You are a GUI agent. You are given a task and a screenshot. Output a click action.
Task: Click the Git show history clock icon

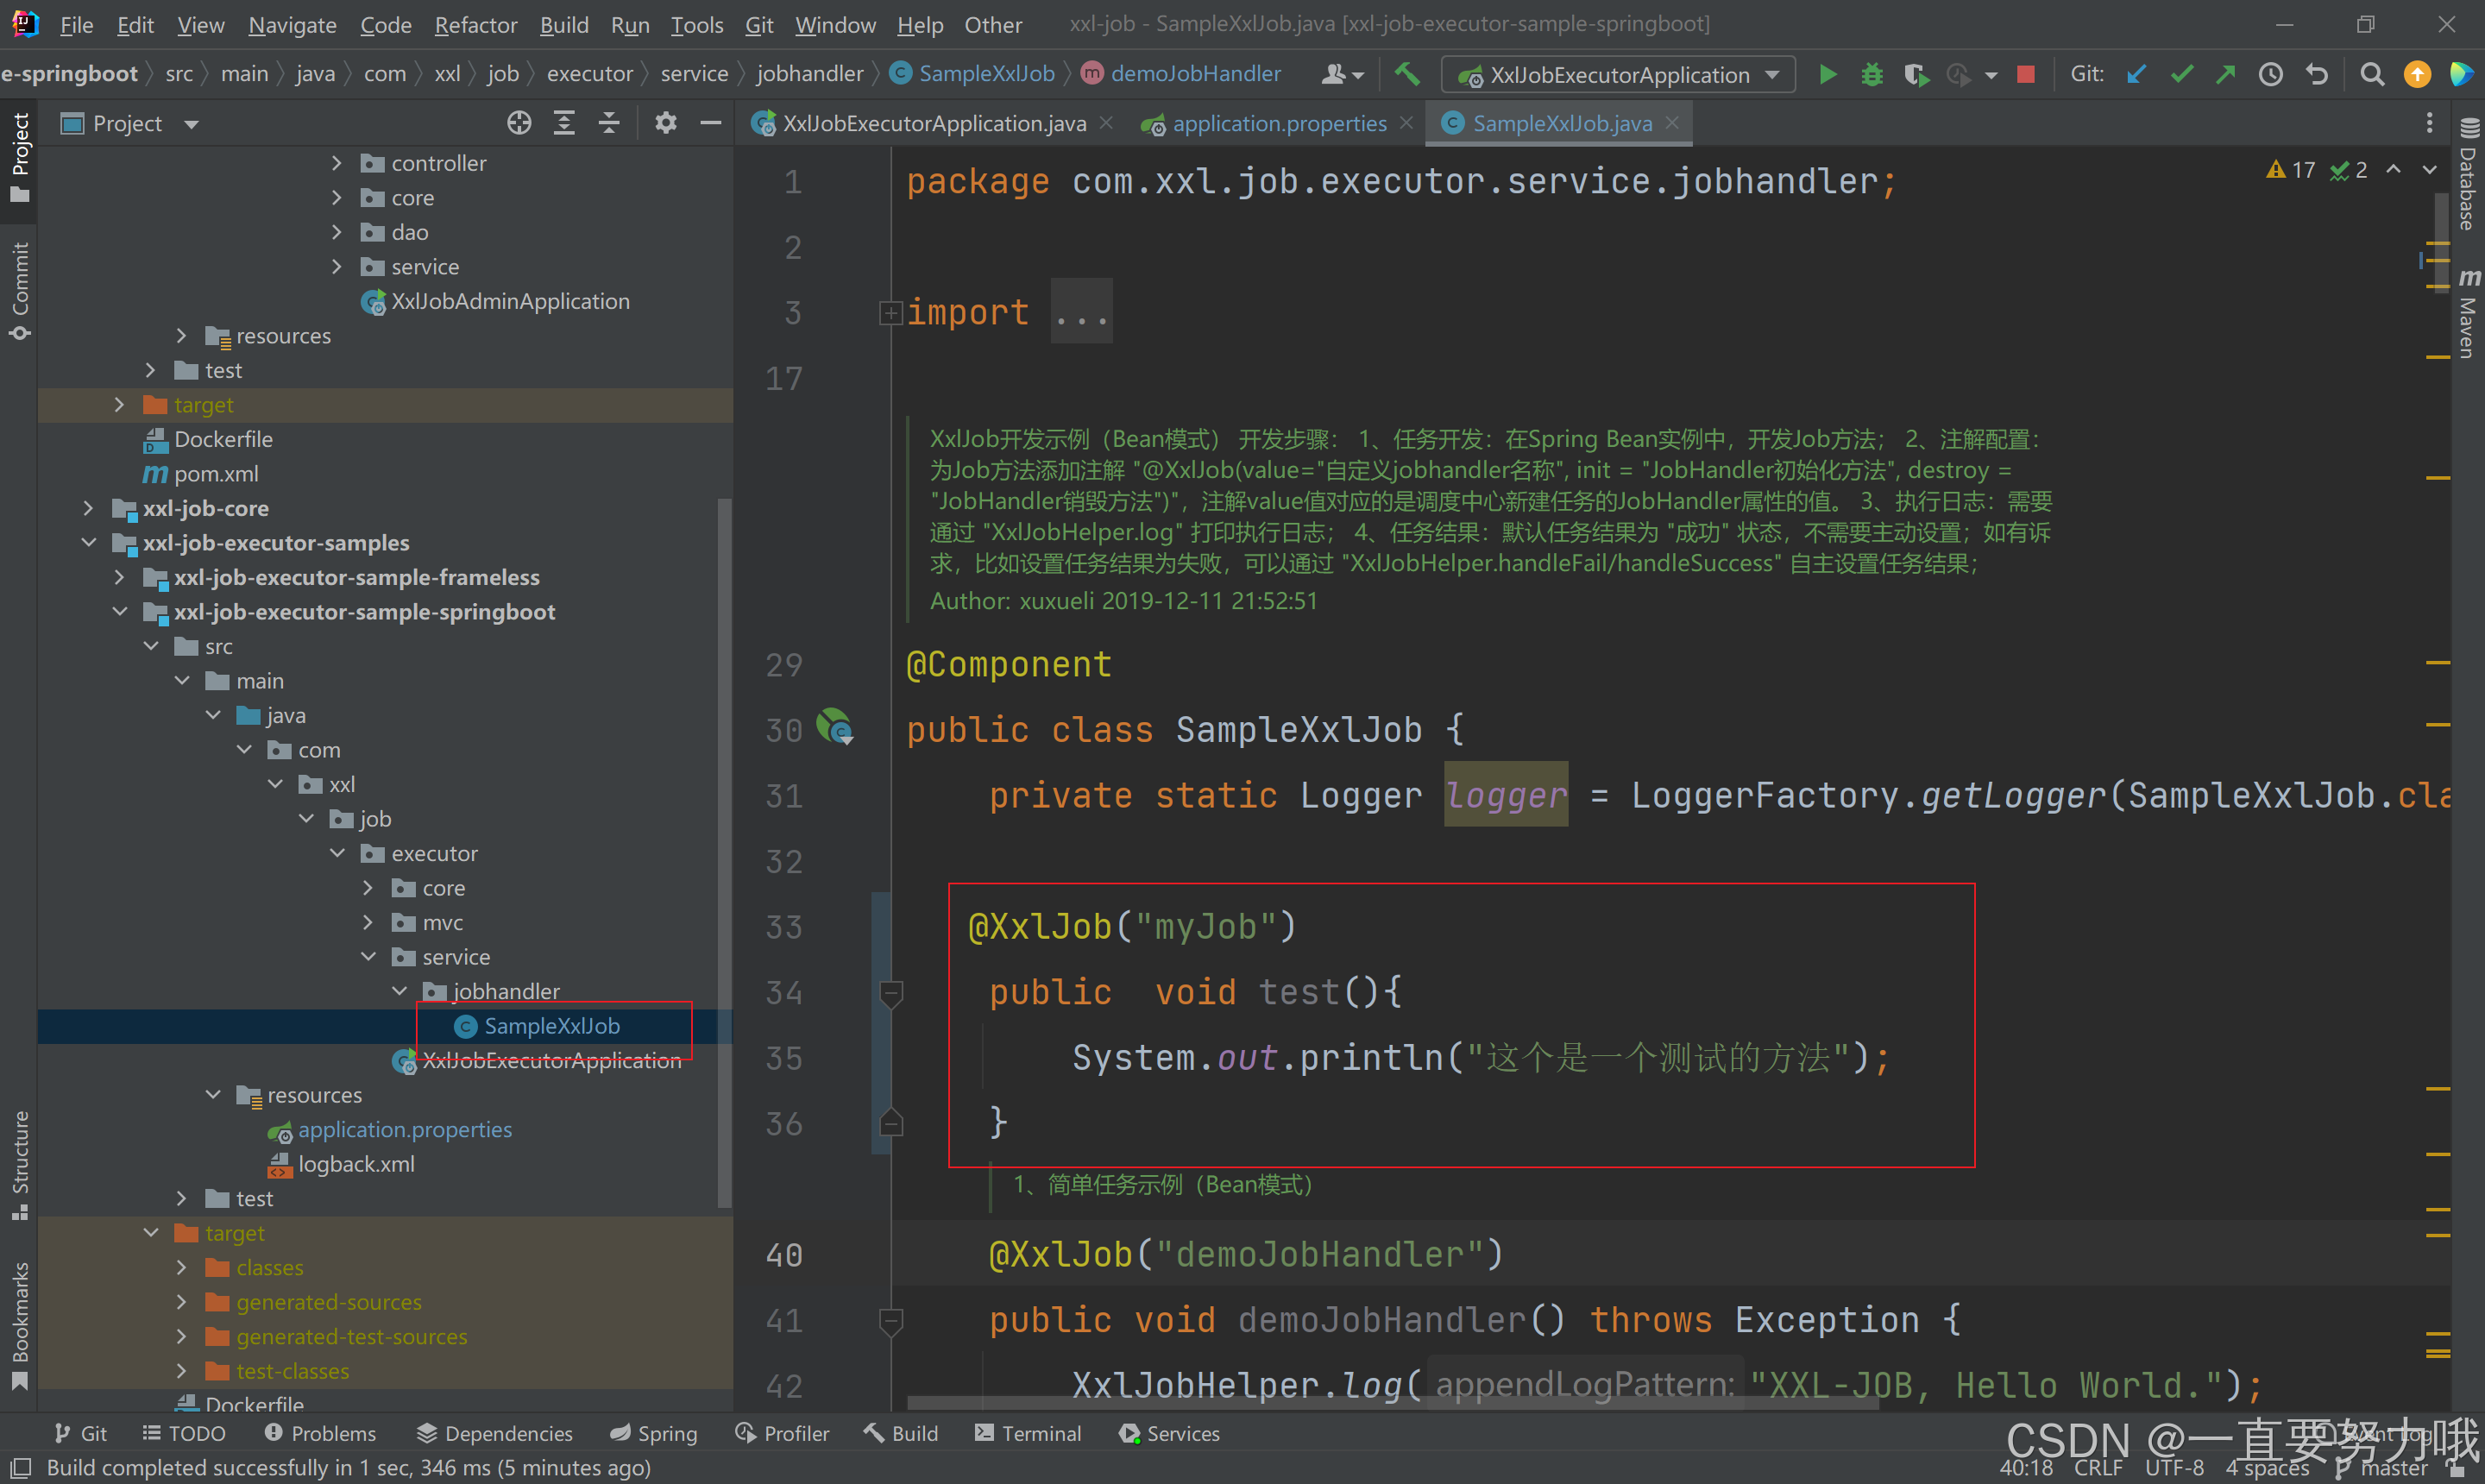click(2270, 75)
